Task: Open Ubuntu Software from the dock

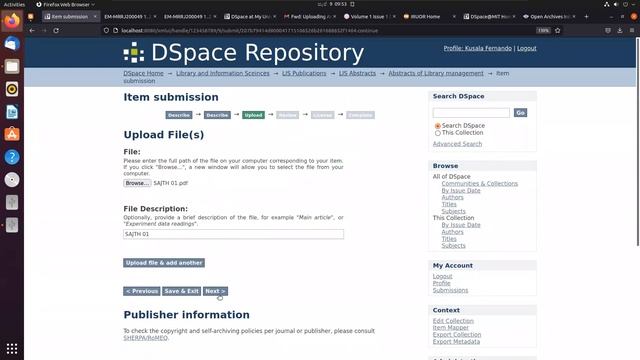Action: click(12, 134)
